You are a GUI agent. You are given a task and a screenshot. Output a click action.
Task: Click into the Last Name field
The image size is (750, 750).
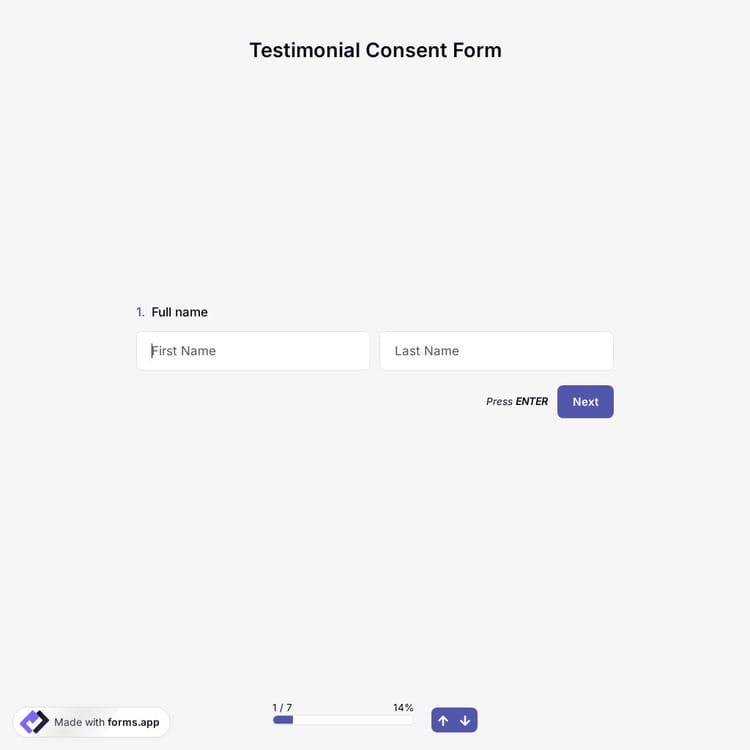(496, 351)
